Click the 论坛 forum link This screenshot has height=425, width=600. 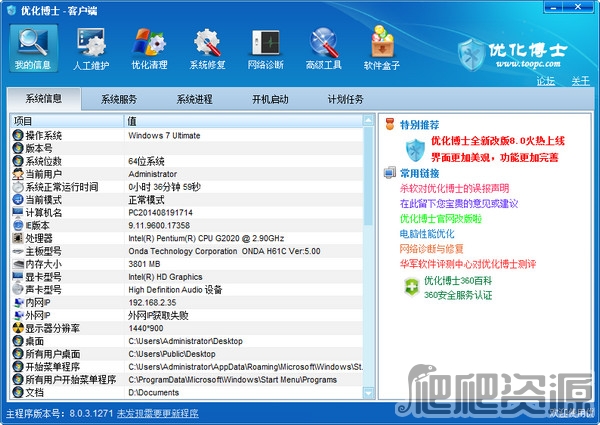(545, 81)
